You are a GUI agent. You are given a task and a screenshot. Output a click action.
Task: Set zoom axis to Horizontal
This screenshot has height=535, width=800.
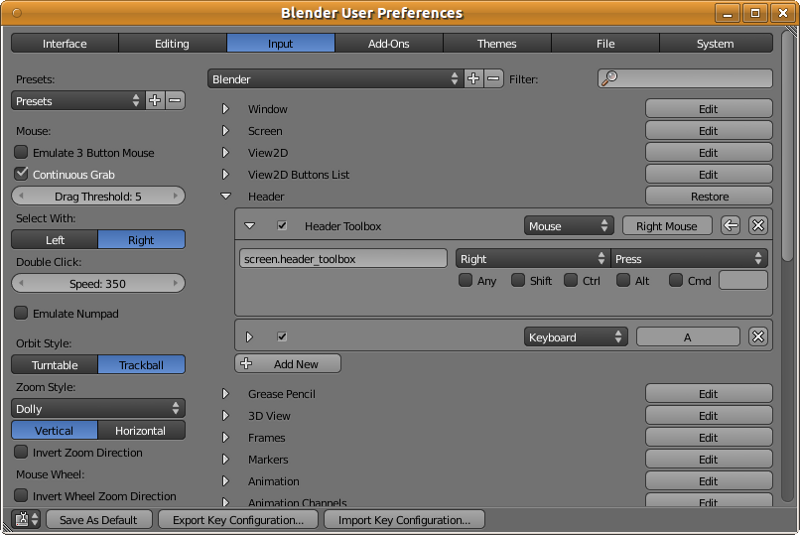141,430
